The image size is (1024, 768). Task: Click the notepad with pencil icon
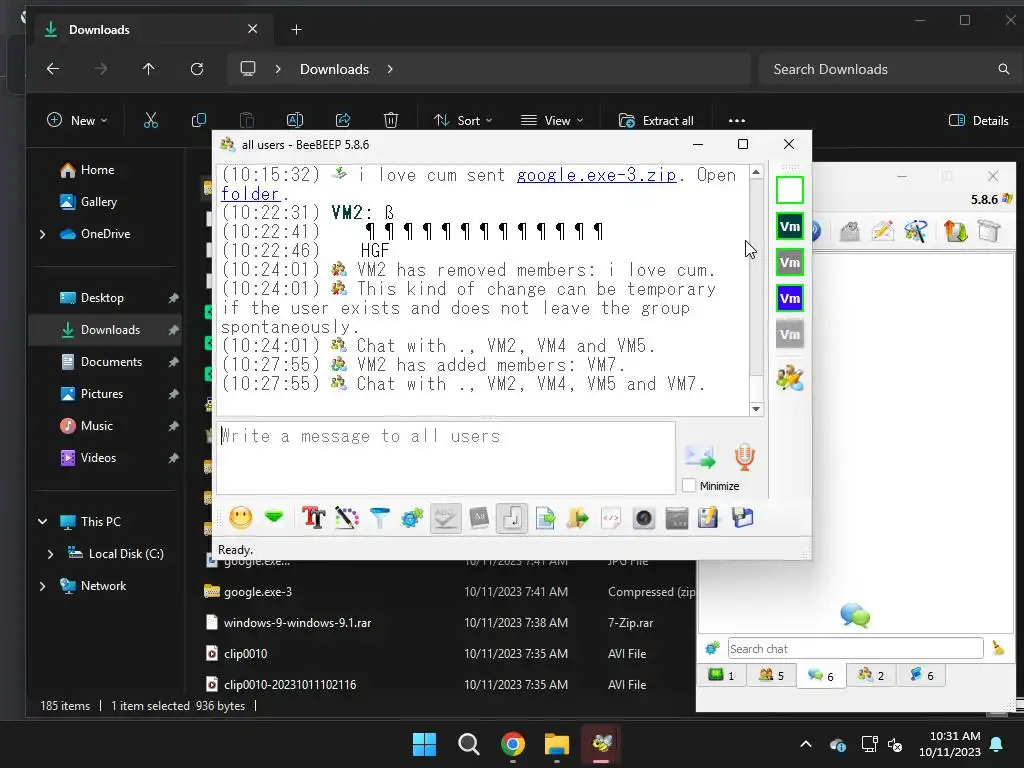click(x=709, y=518)
